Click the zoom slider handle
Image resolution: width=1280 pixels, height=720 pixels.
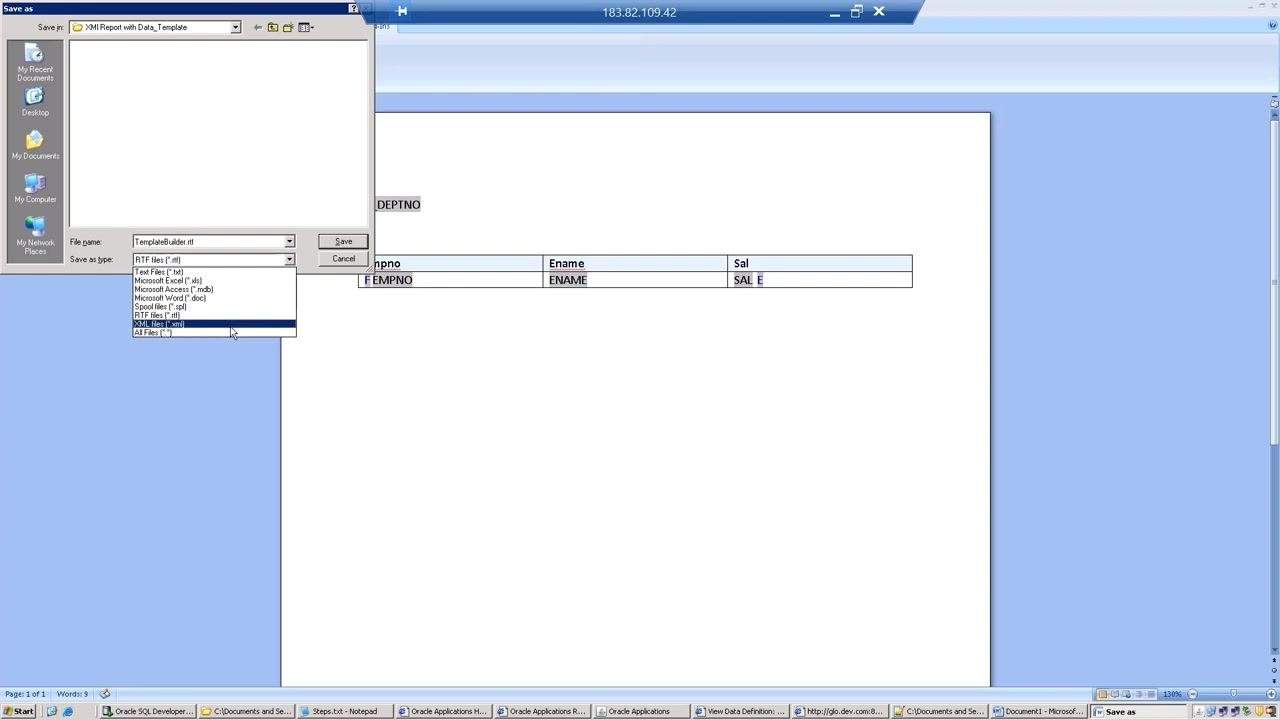pyautogui.click(x=1232, y=694)
